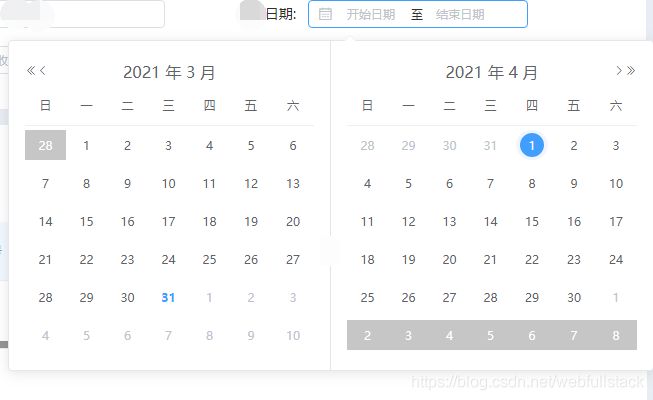Select the blue-circled April 1 date
This screenshot has height=400, width=653.
(x=532, y=145)
